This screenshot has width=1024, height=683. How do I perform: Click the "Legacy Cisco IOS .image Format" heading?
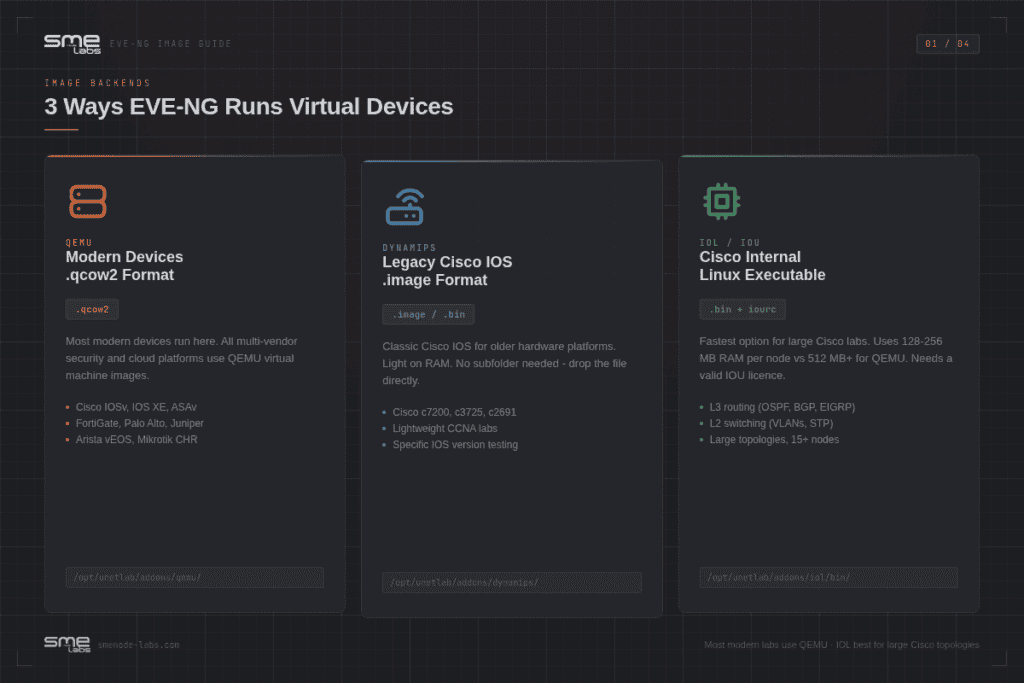(447, 271)
